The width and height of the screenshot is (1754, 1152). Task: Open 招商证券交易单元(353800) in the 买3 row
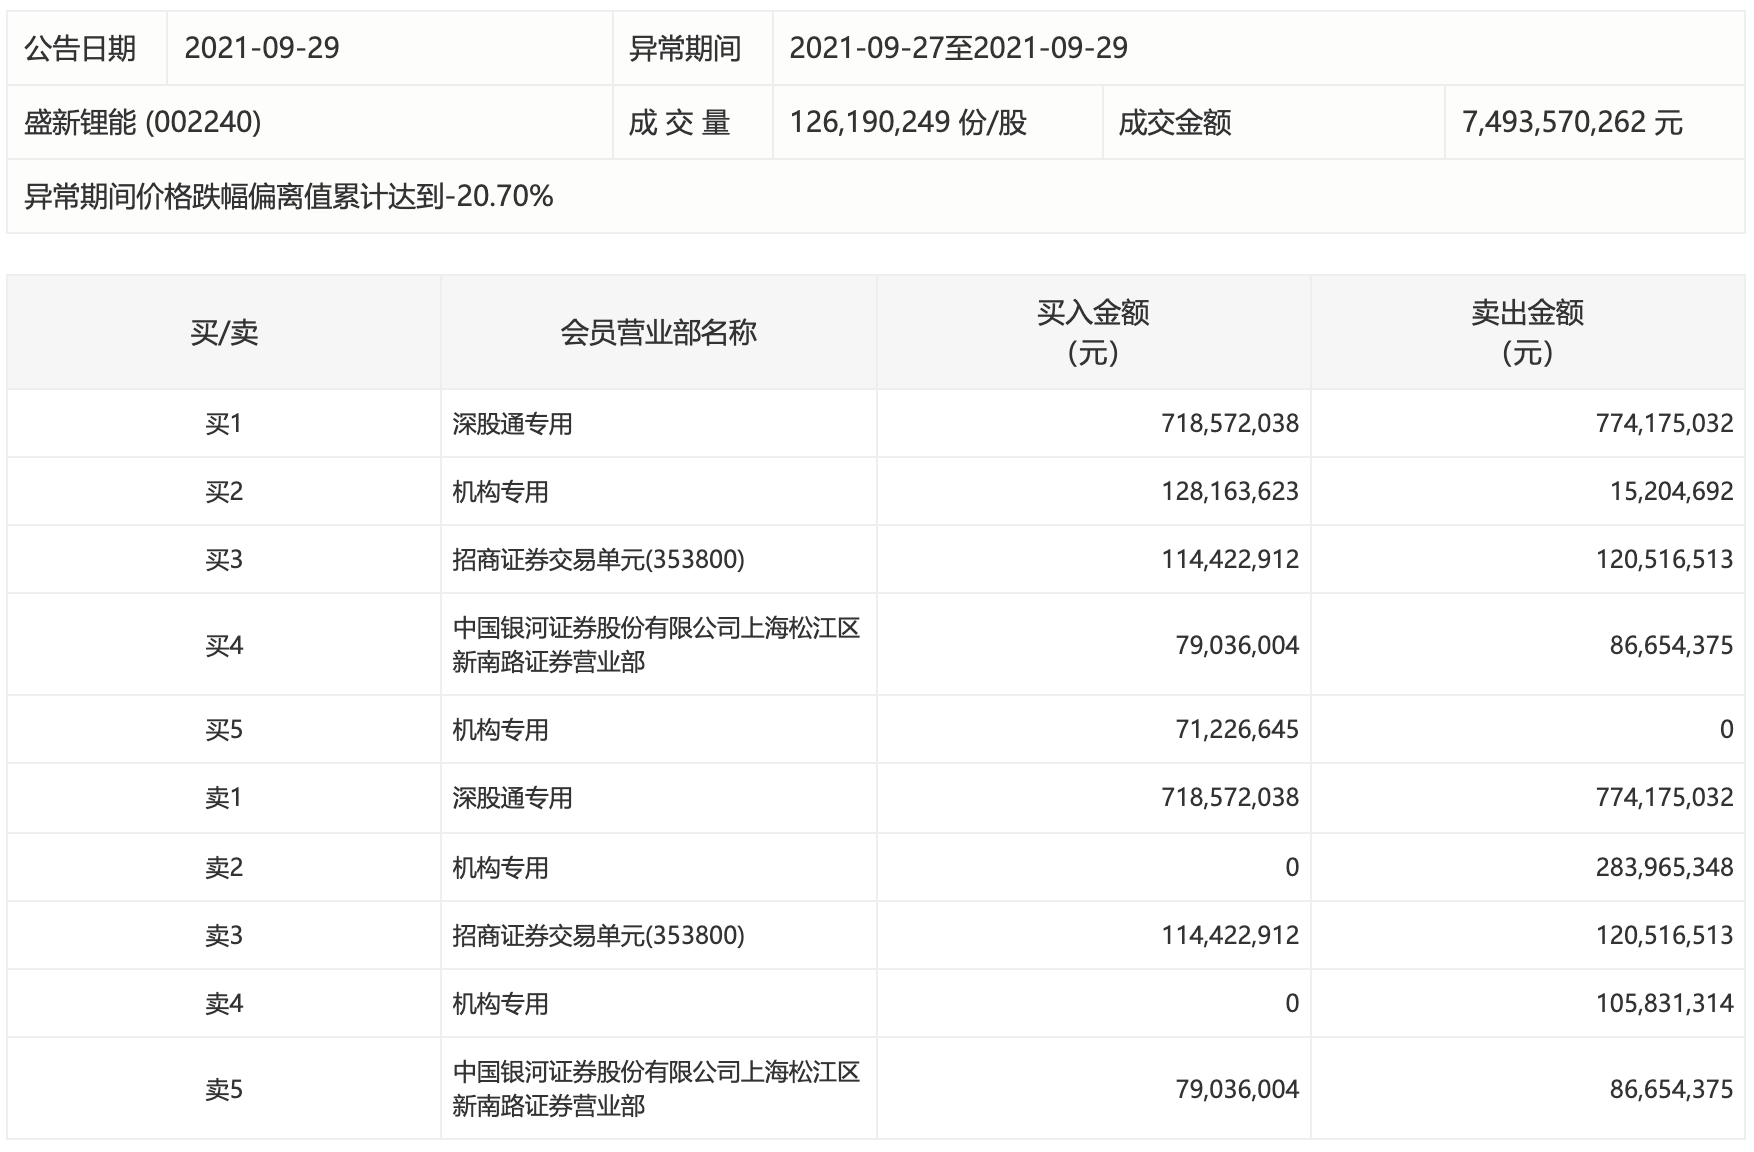coord(598,559)
